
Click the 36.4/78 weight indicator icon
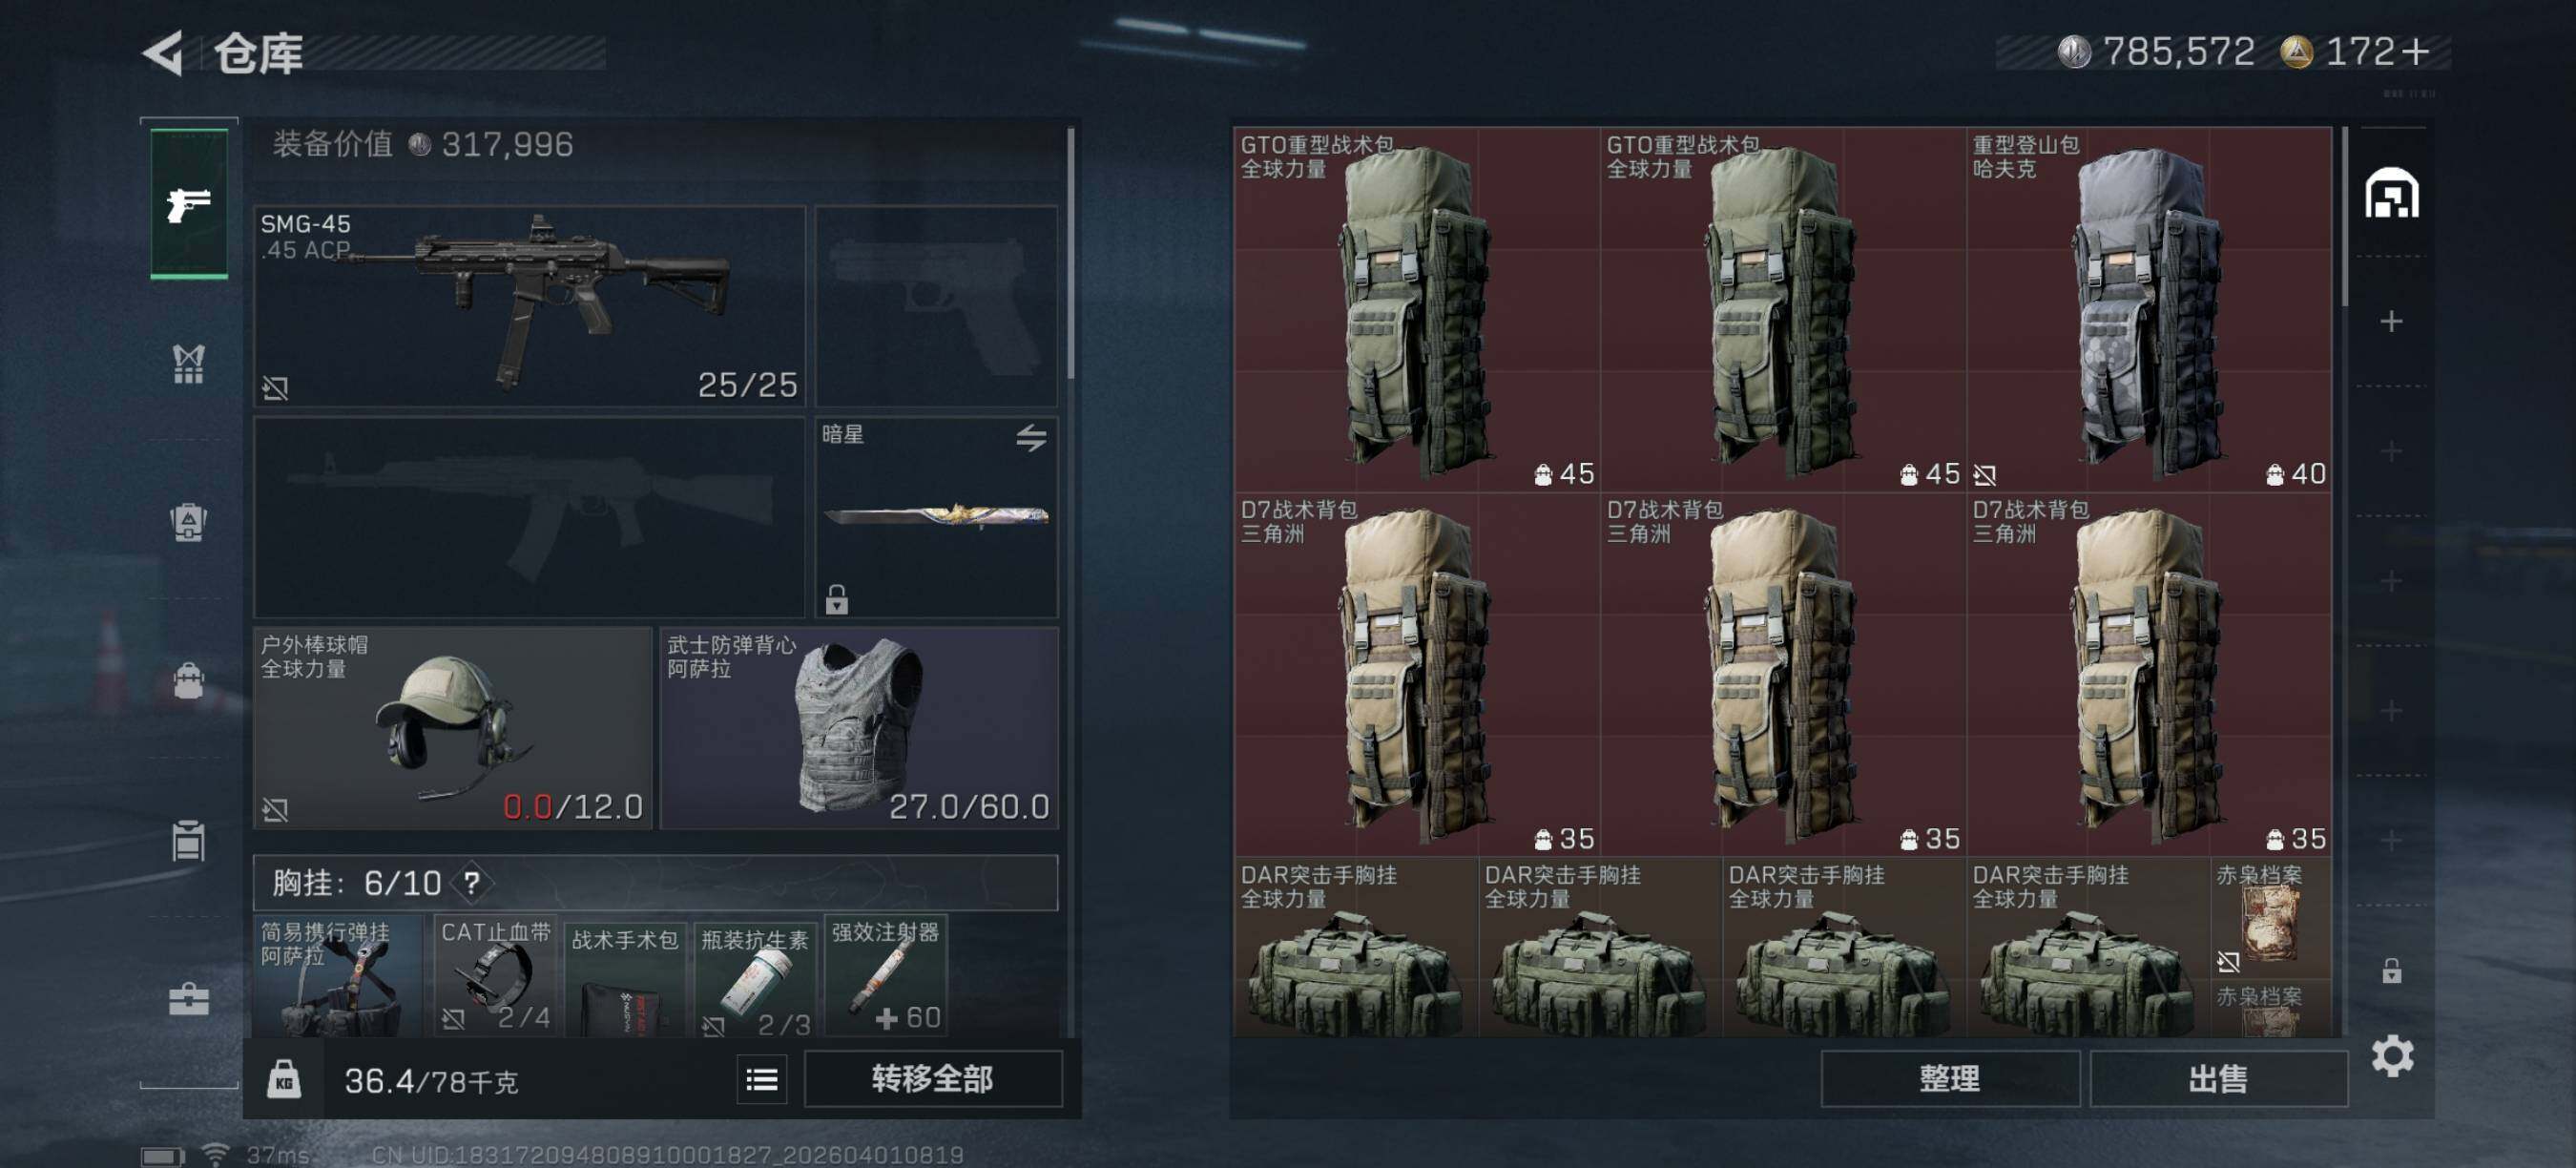pos(284,1080)
